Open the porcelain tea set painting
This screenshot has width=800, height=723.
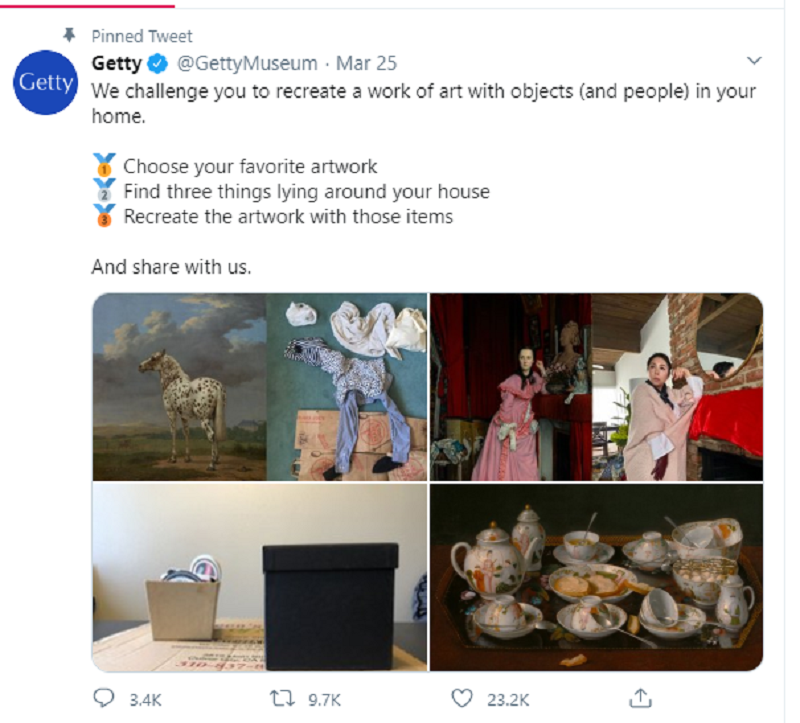tap(596, 578)
